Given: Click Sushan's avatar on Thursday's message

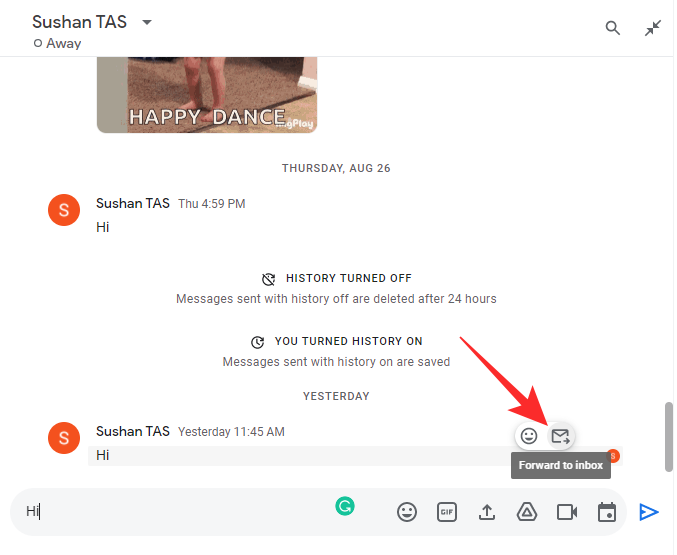Looking at the screenshot, I should coord(64,210).
